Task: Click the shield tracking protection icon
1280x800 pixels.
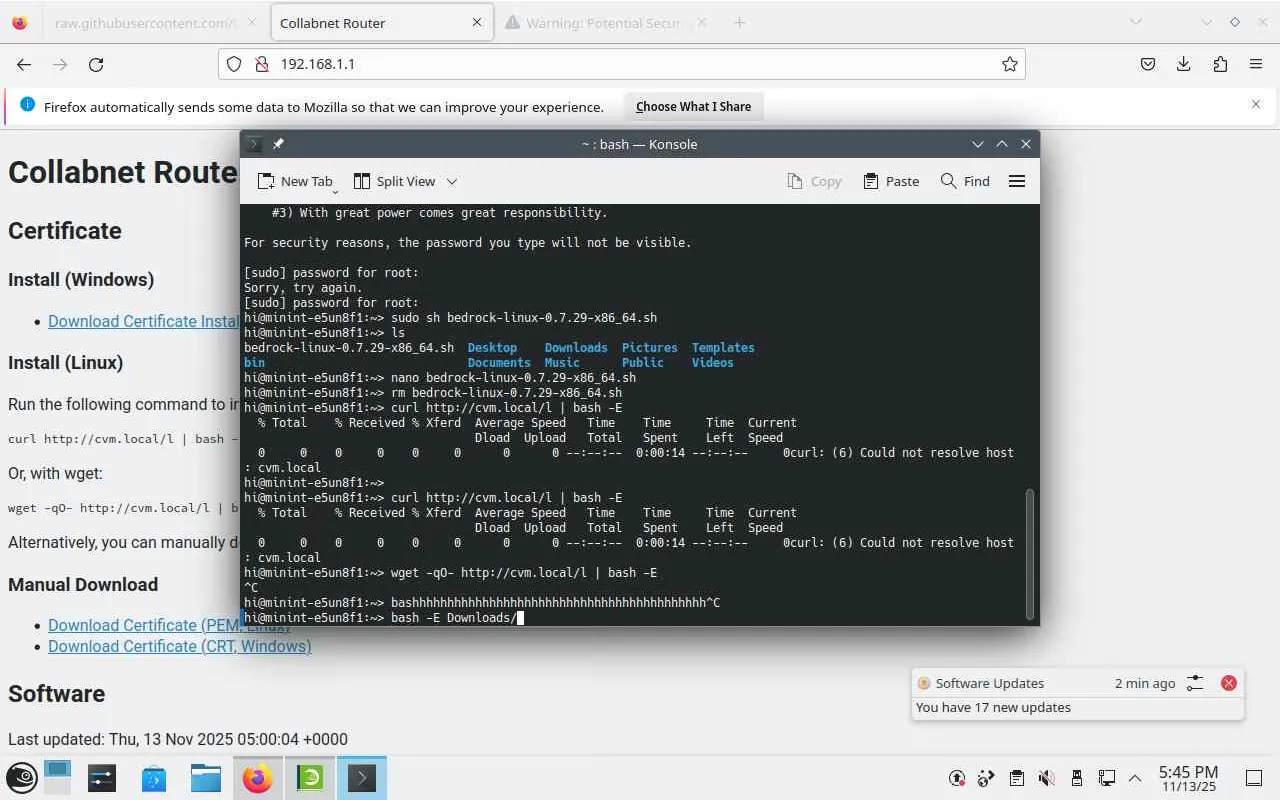Action: pos(234,64)
